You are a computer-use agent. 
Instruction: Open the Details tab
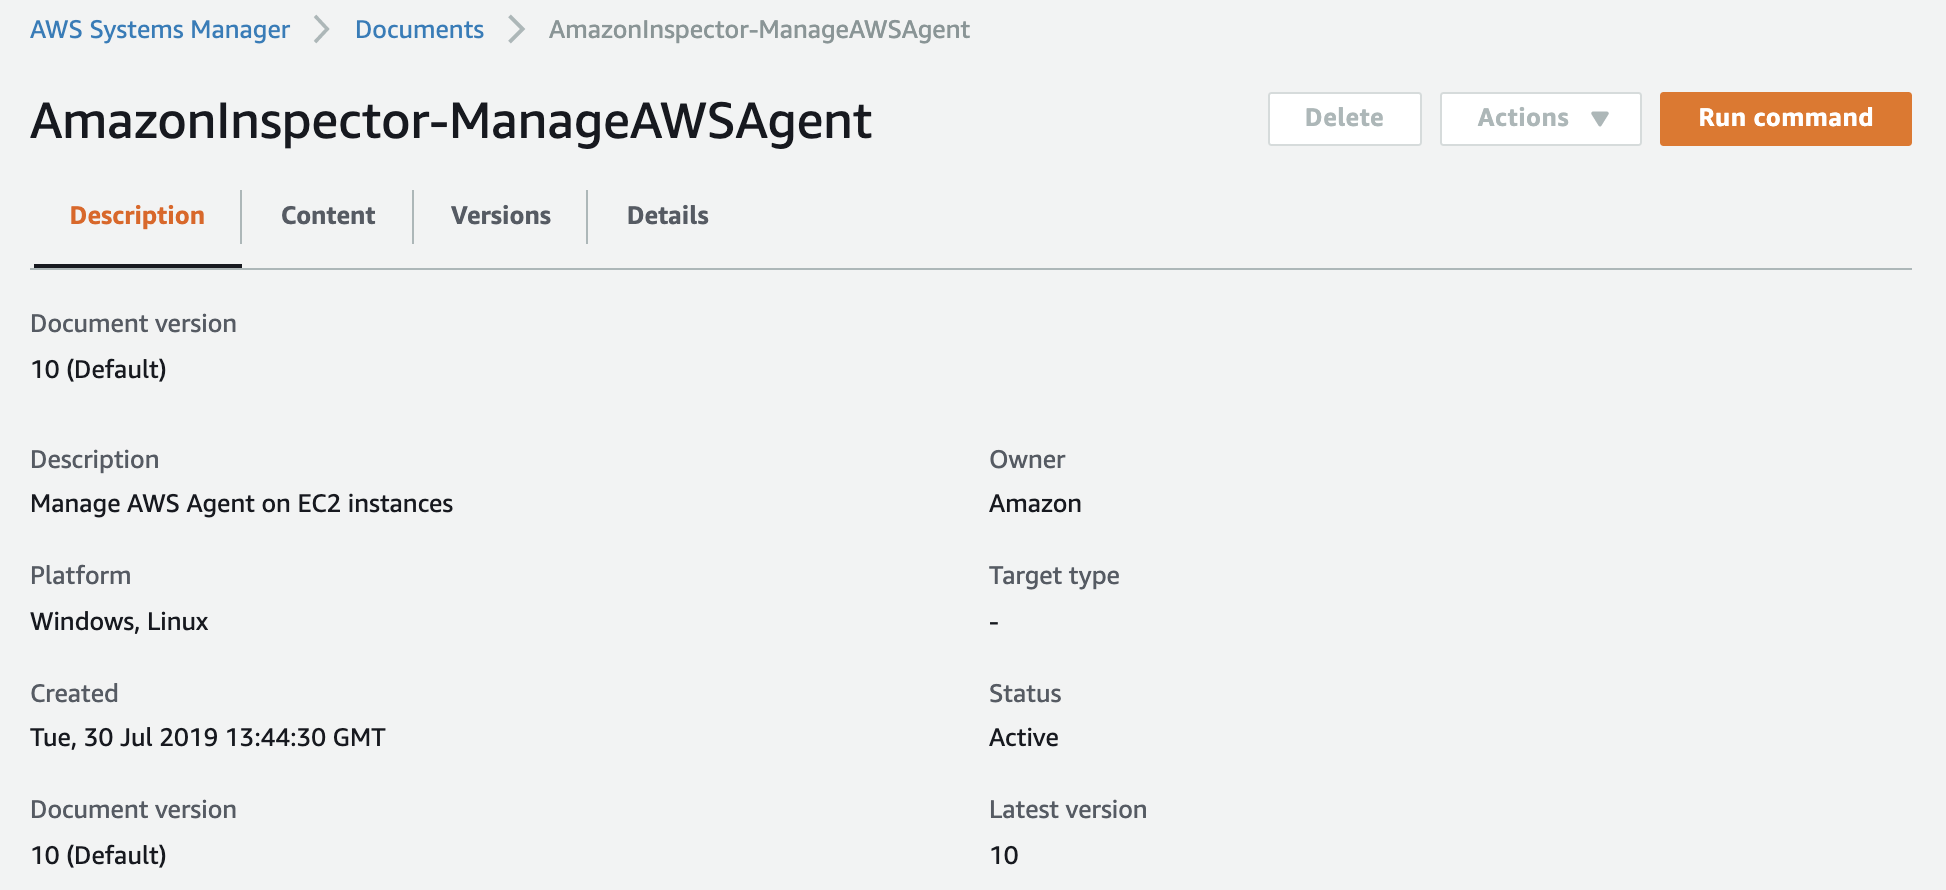click(667, 216)
